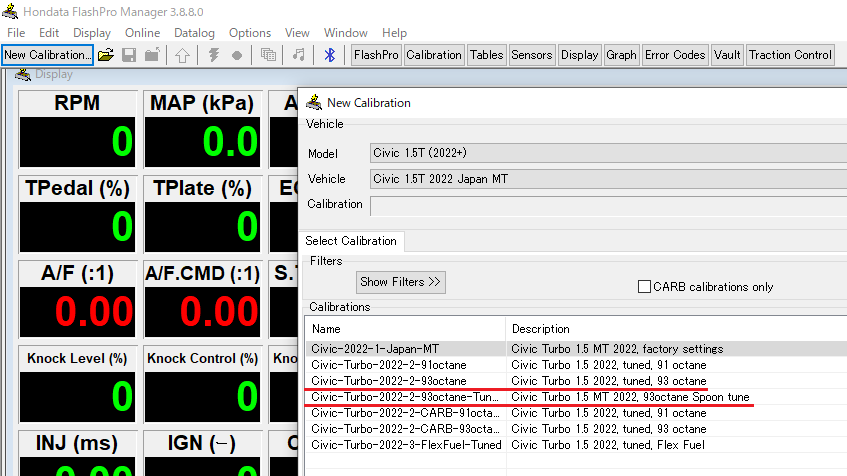
Task: Click the Hondata app icon in title bar
Action: 10,11
